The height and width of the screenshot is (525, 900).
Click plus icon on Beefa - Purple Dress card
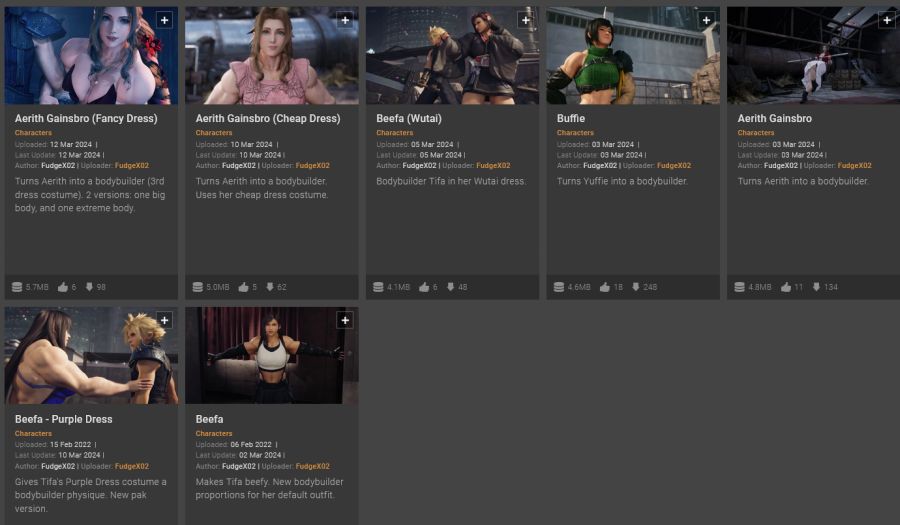coord(165,320)
